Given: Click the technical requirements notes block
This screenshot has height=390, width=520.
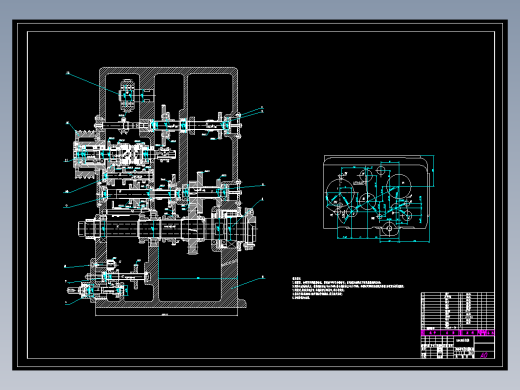Looking at the screenshot, I should pyautogui.click(x=348, y=288).
